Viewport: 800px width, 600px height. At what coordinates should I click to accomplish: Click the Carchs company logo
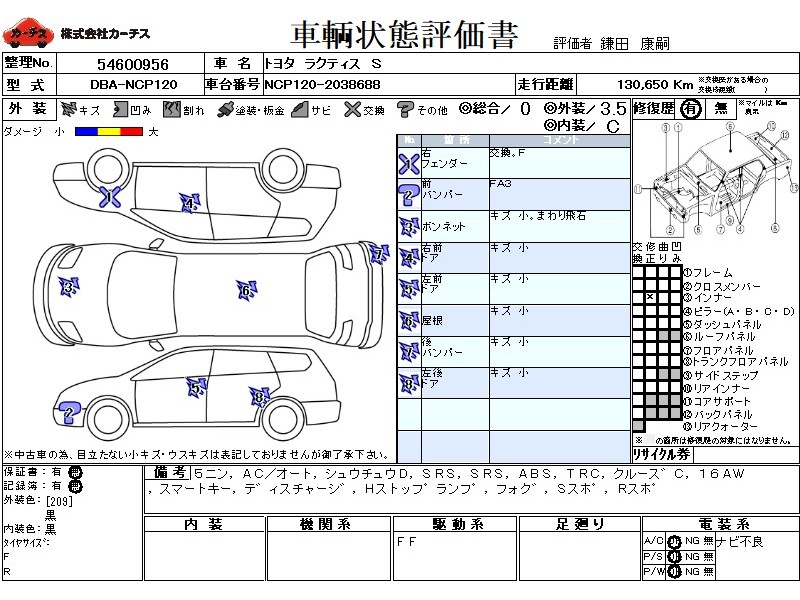tap(28, 33)
